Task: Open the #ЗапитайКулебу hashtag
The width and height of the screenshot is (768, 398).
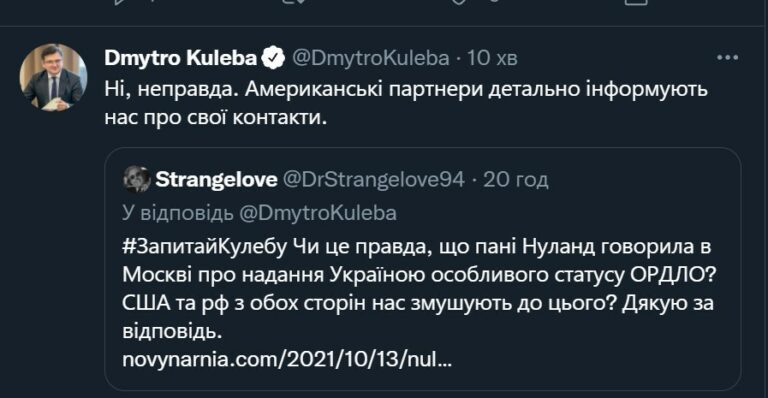Action: tap(204, 246)
